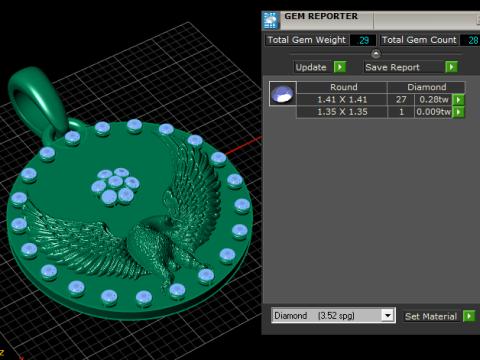Click the Total Gem Count label
The height and width of the screenshot is (360, 480).
(419, 40)
